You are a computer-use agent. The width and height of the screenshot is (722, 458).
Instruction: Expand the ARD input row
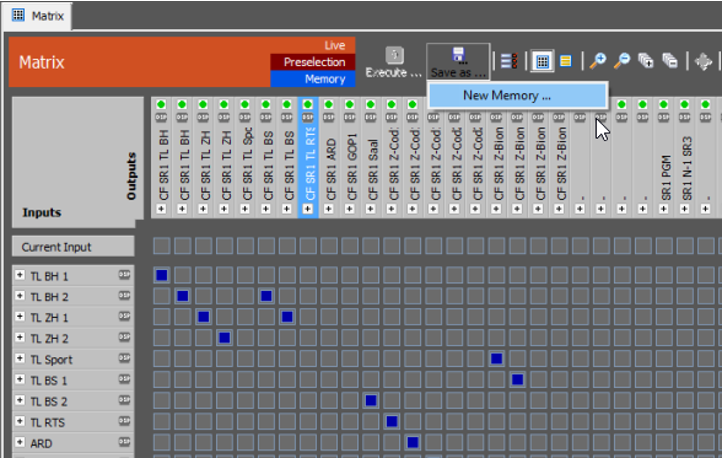click(20, 442)
